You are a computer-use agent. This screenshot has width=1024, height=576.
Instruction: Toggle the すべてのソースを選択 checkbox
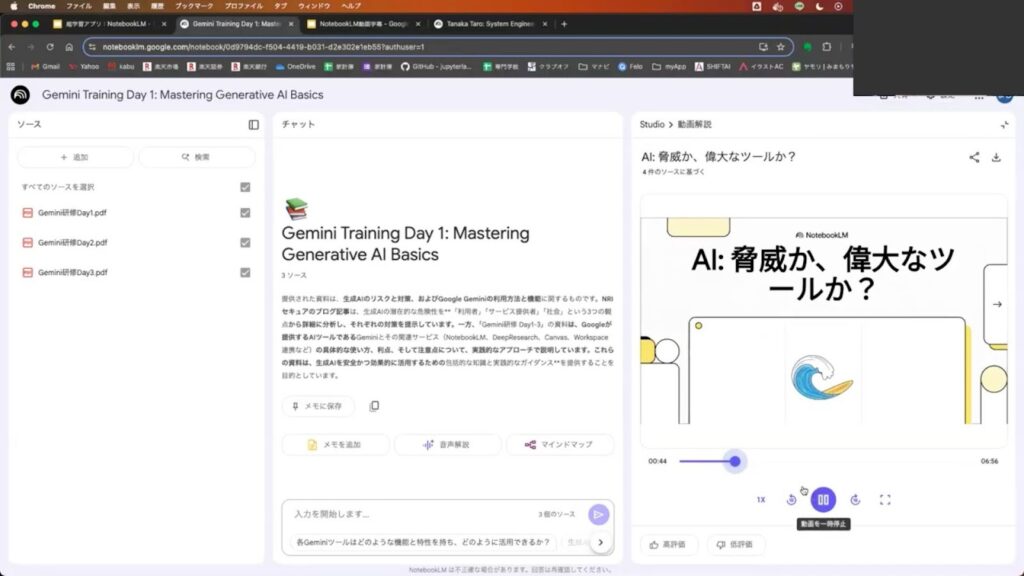pyautogui.click(x=245, y=187)
